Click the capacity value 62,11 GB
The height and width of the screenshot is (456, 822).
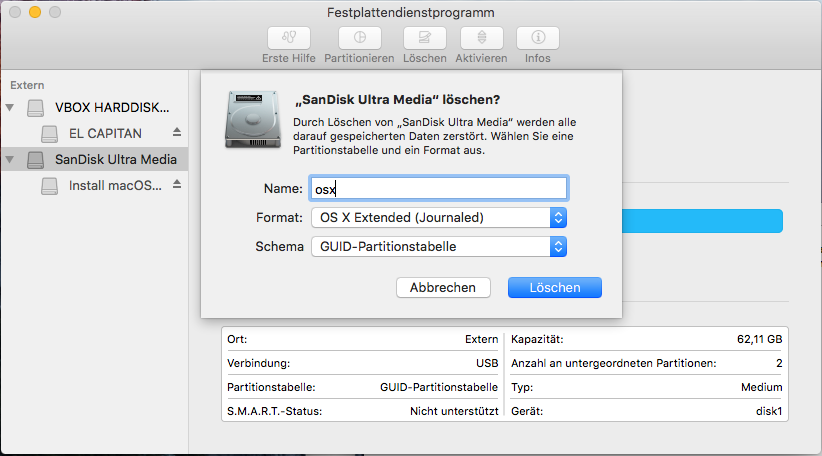759,339
